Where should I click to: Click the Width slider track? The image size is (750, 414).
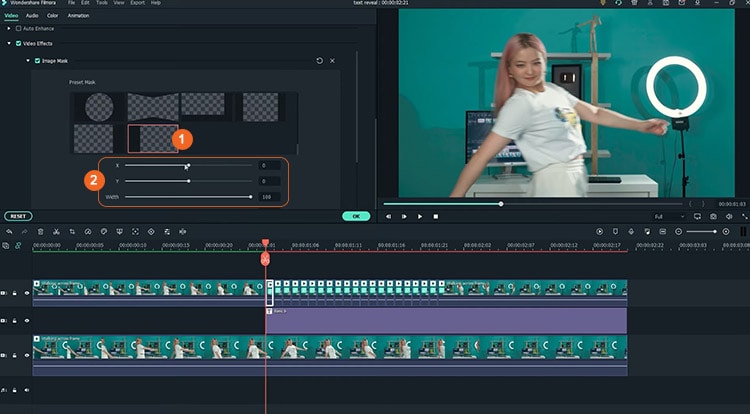[188, 197]
